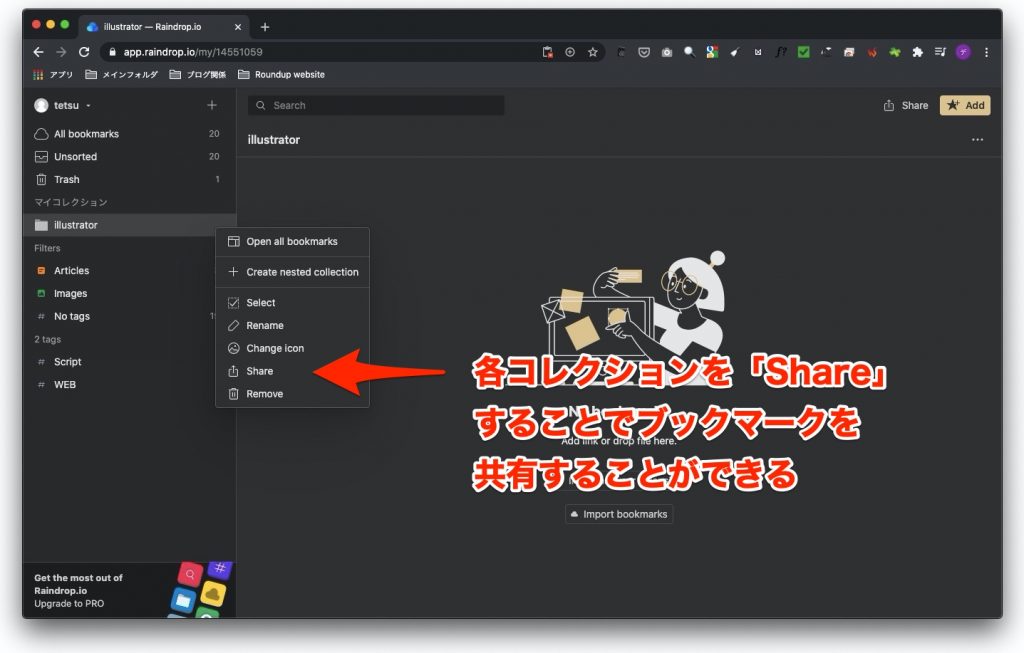The image size is (1024, 653).
Task: Focus the Search input field
Action: click(x=376, y=105)
